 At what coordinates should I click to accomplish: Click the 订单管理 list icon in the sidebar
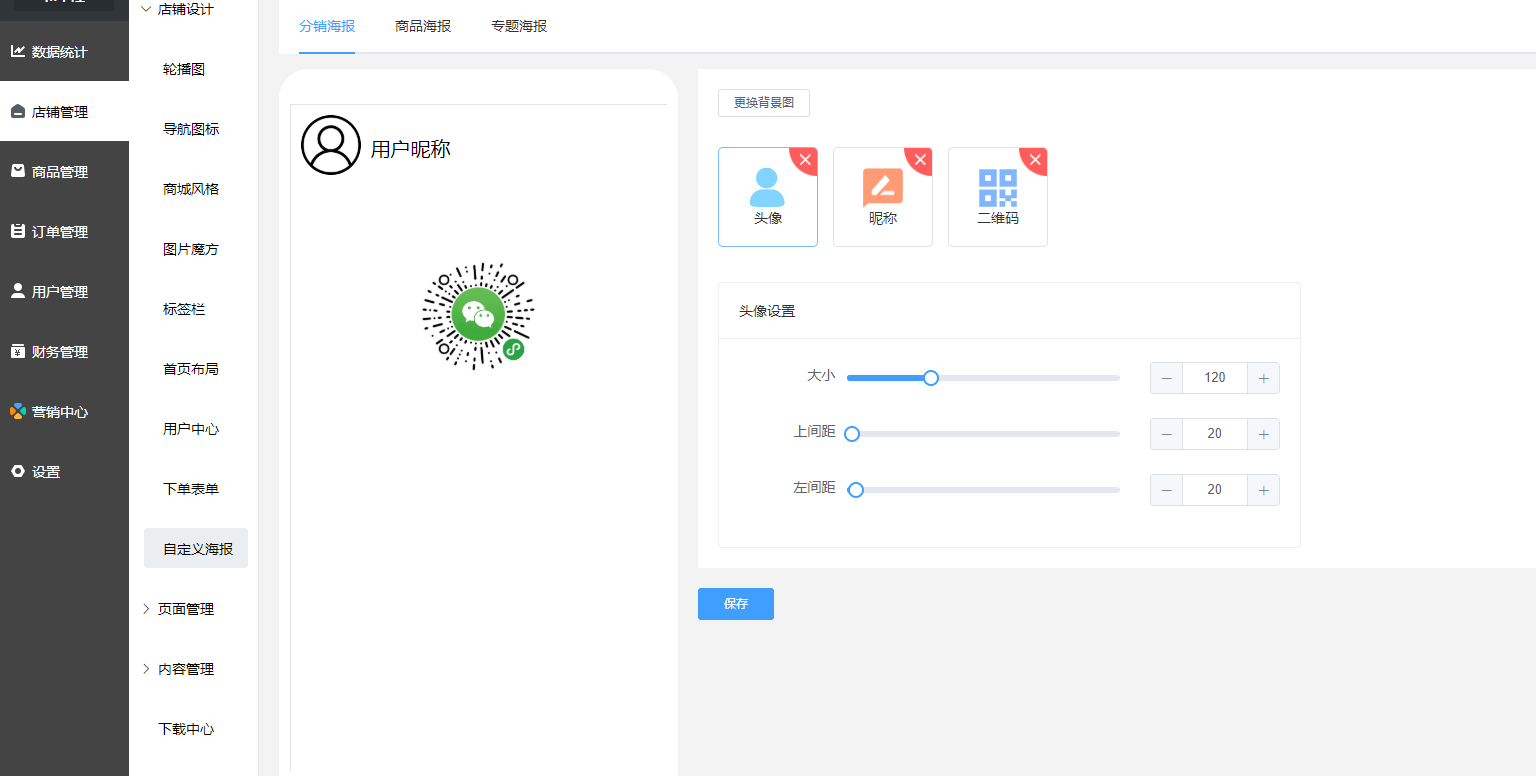click(18, 231)
